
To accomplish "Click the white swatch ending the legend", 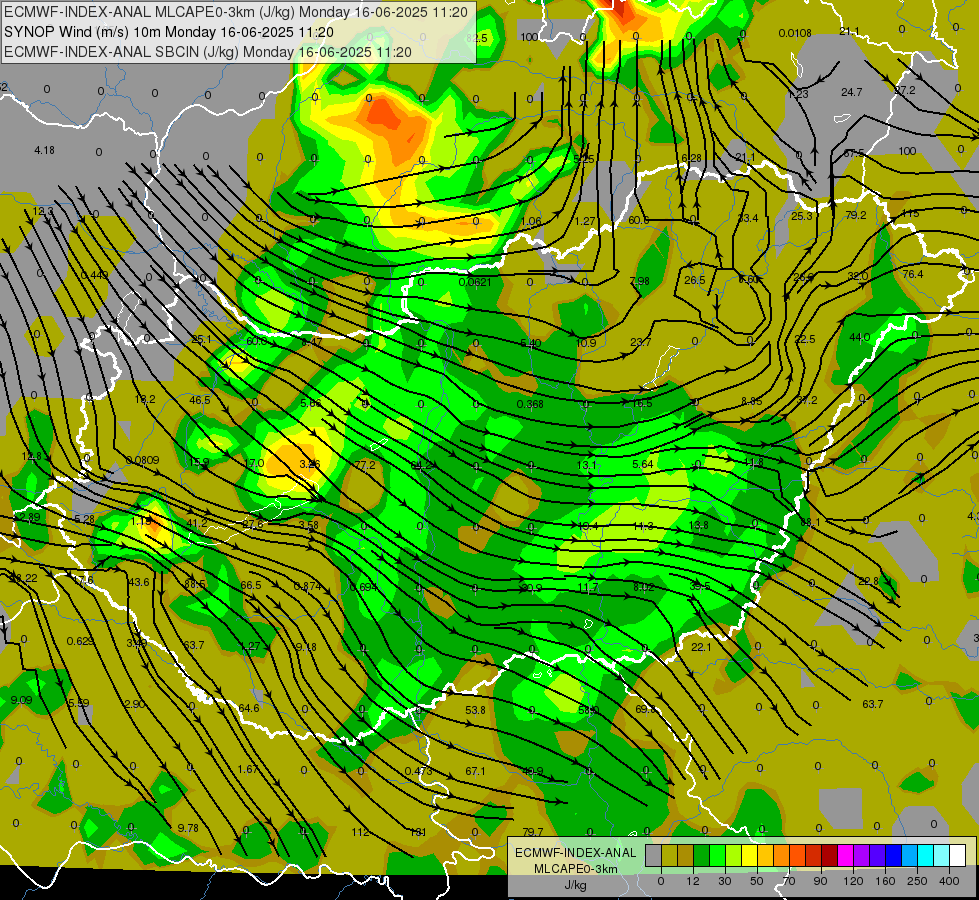I will click(958, 856).
